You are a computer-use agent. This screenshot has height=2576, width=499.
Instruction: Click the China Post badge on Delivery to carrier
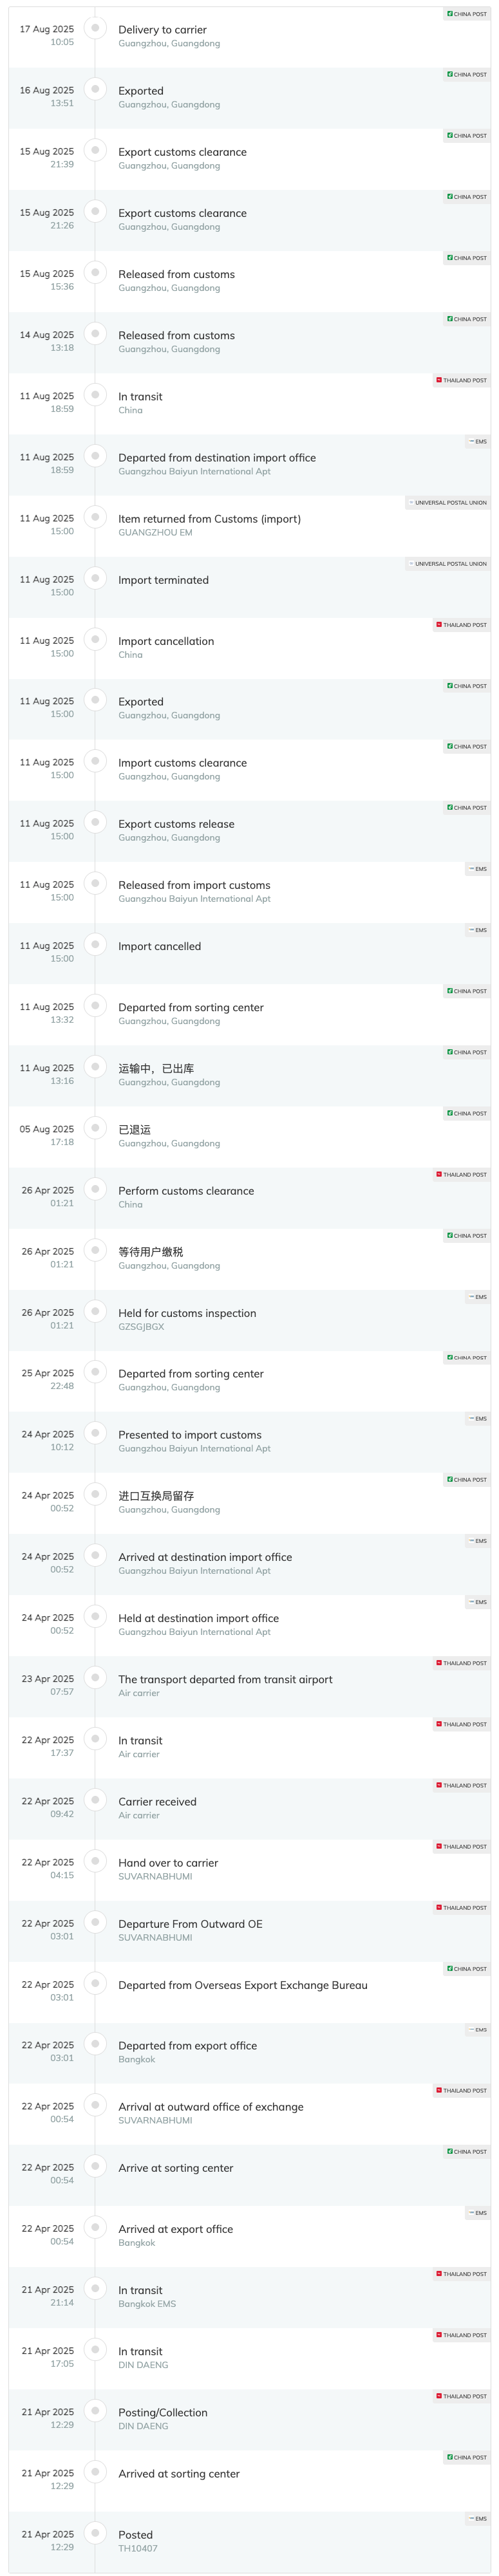(x=467, y=14)
